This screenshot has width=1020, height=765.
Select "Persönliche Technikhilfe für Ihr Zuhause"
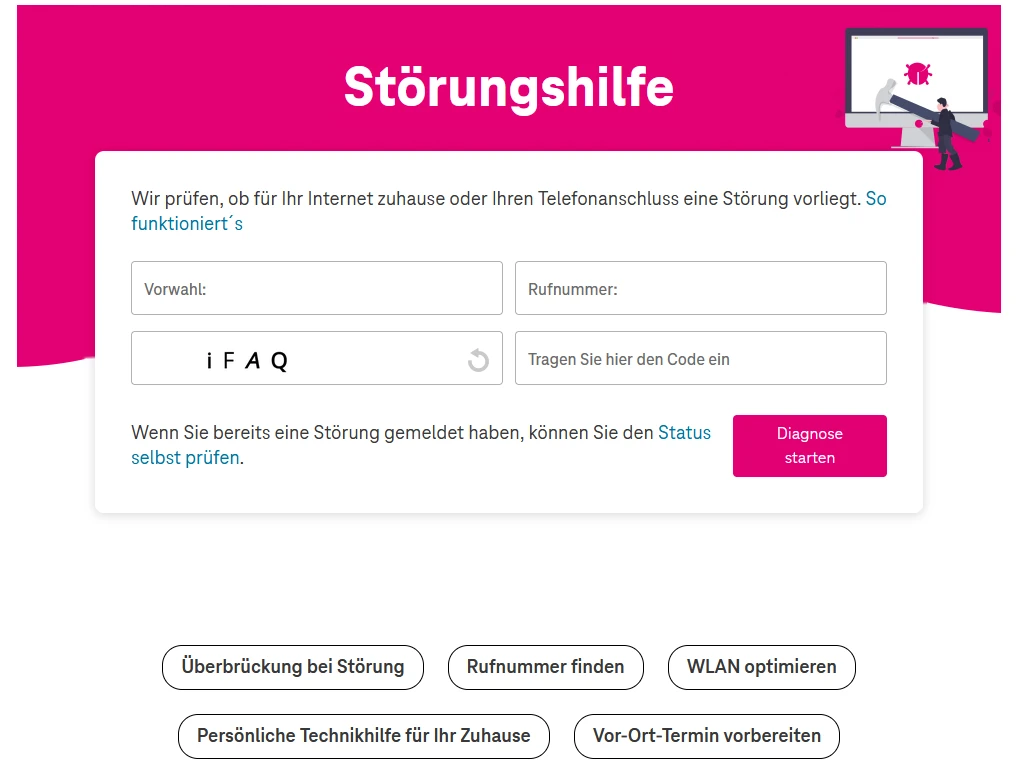(x=364, y=735)
